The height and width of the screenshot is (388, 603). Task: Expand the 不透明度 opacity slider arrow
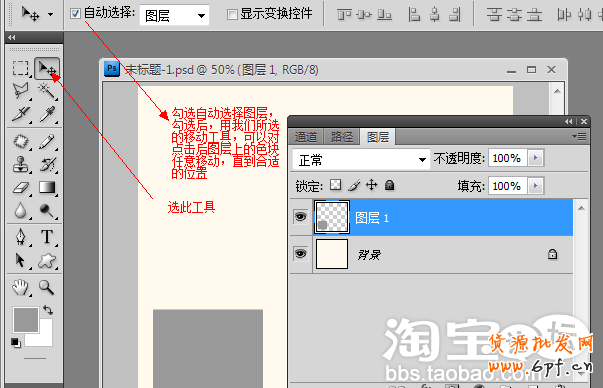point(535,158)
